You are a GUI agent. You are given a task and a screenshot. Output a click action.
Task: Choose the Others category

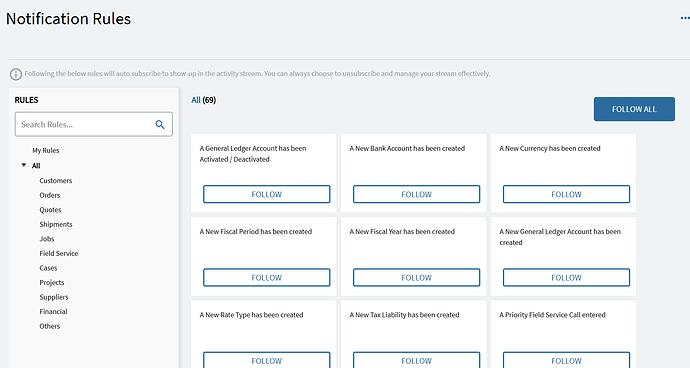pos(50,326)
